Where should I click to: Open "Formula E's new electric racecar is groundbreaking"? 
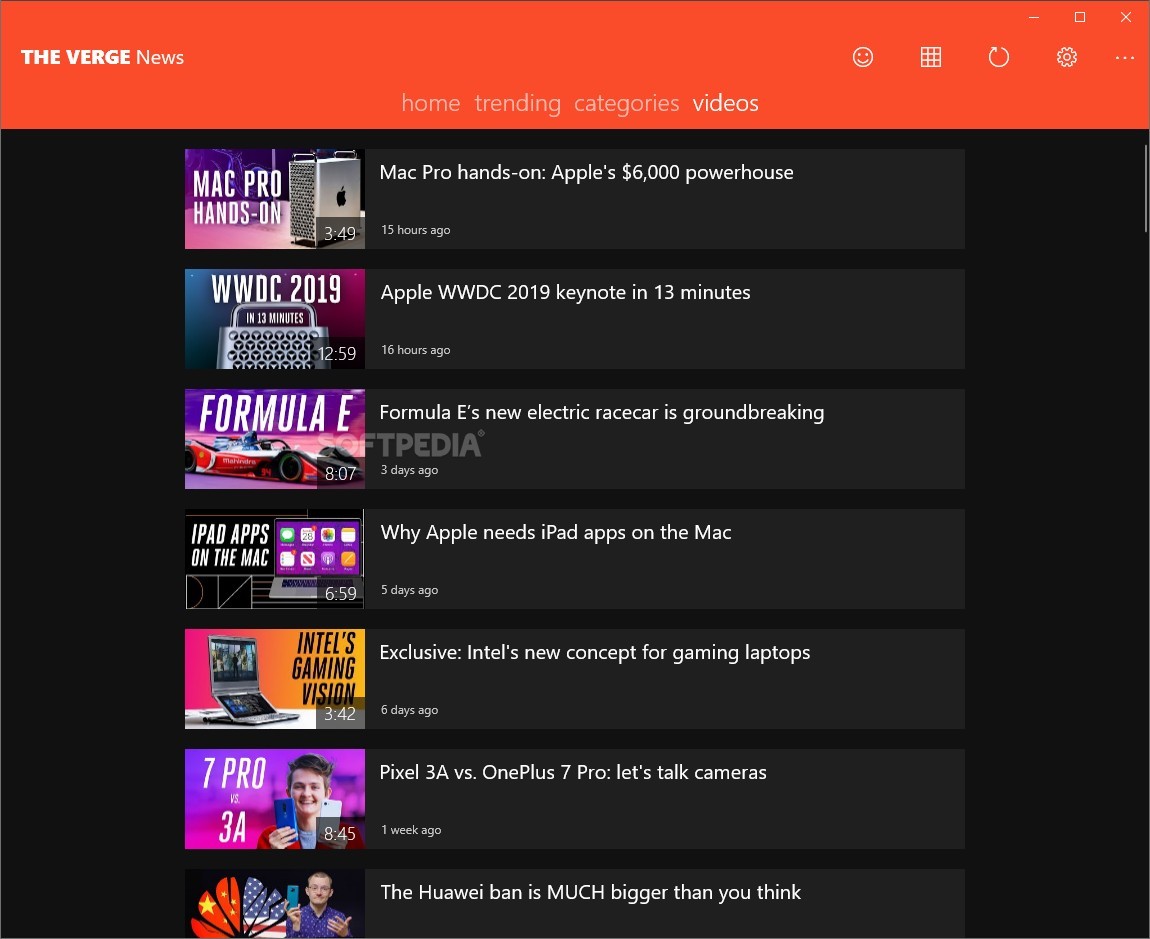[601, 412]
